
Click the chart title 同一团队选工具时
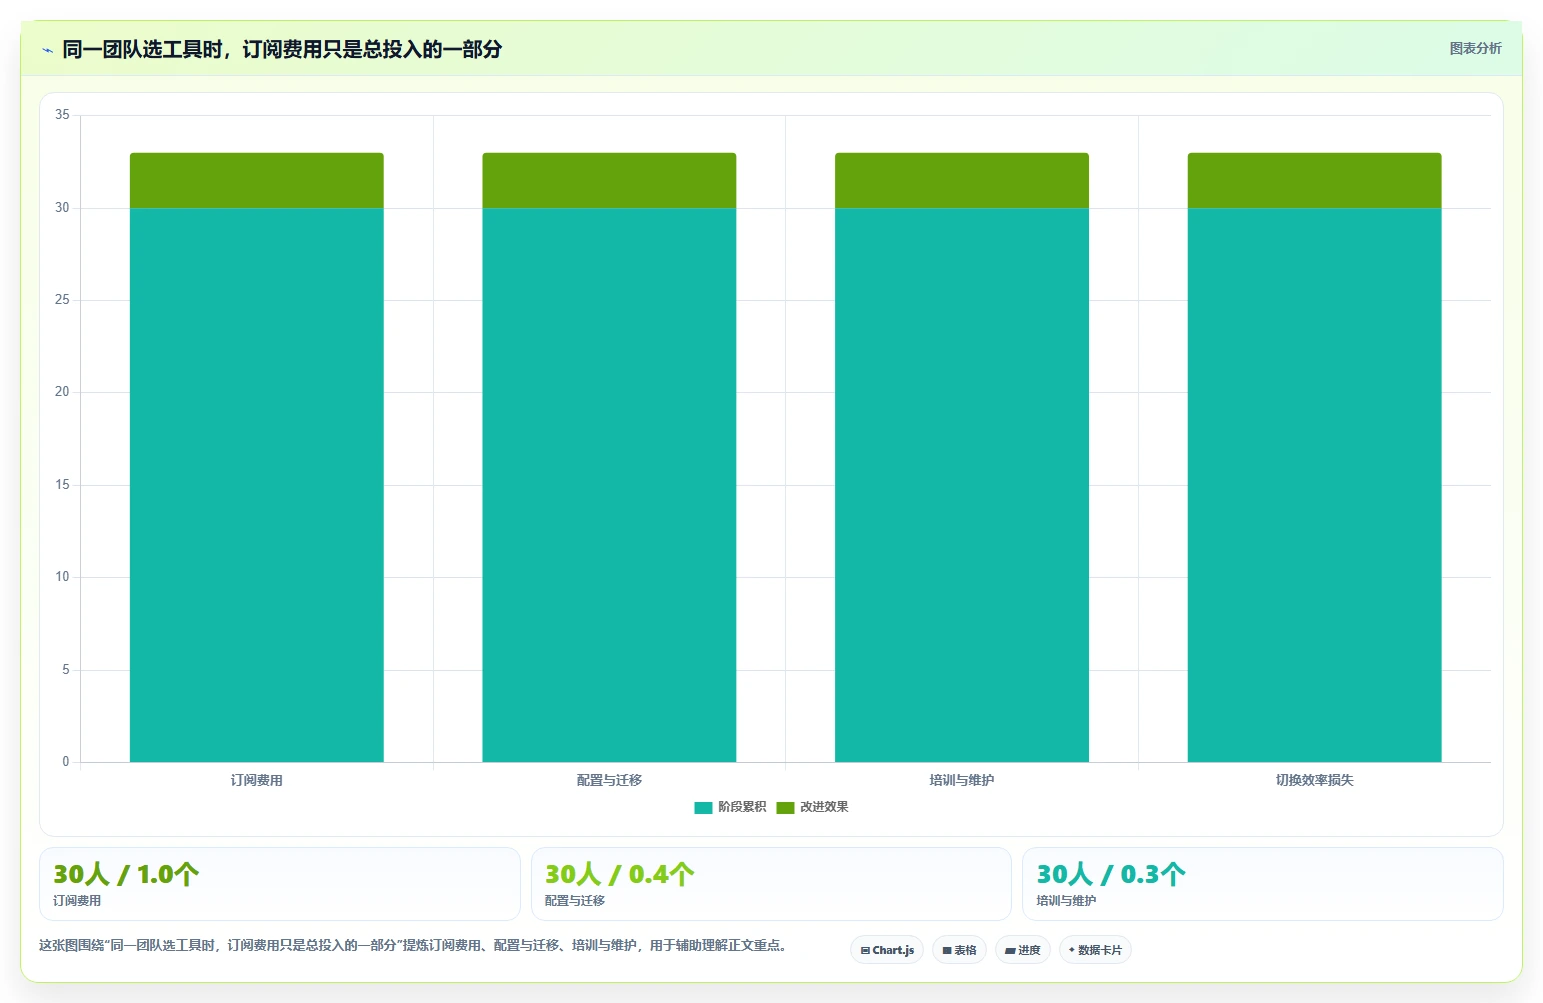(282, 49)
